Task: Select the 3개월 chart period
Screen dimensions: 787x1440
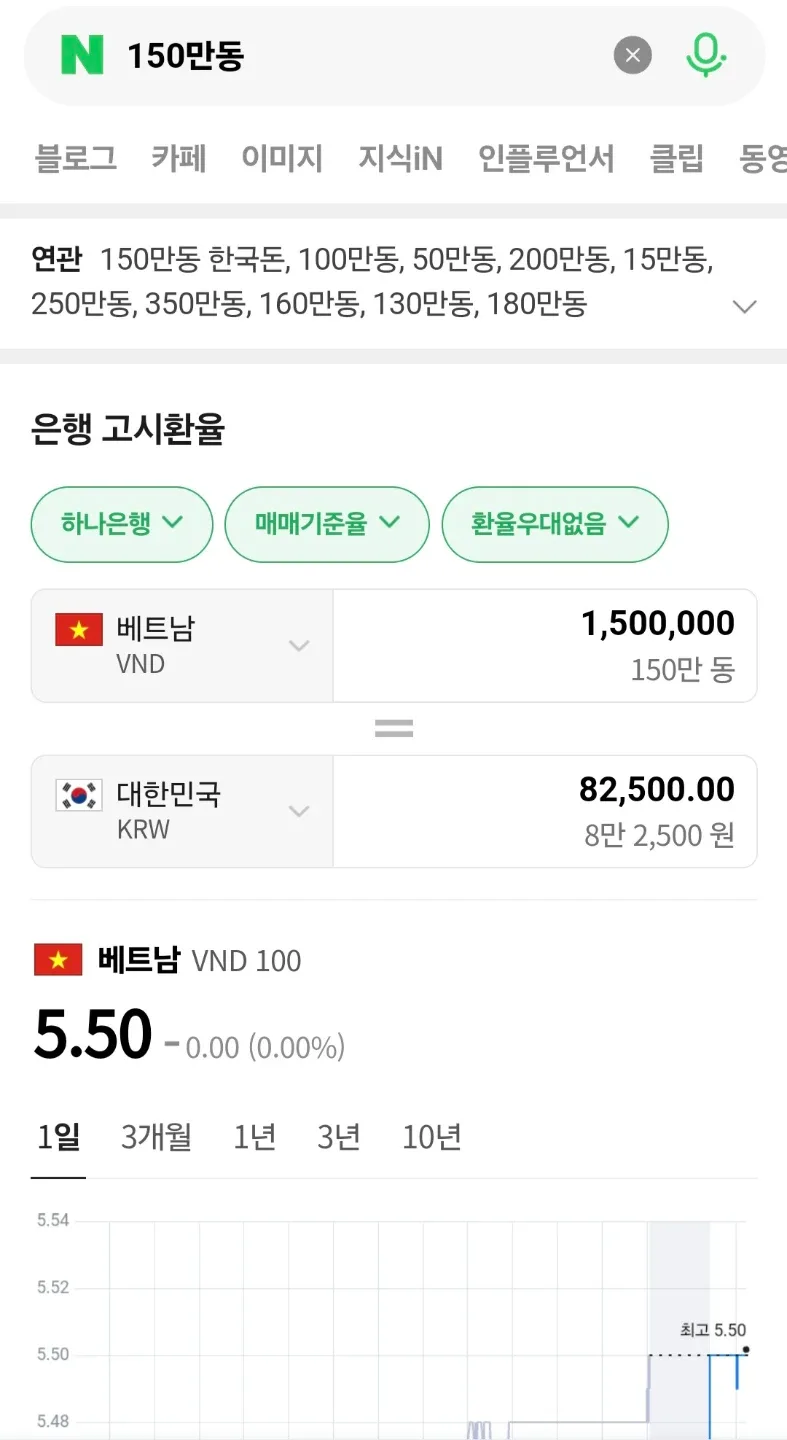Action: click(156, 1137)
